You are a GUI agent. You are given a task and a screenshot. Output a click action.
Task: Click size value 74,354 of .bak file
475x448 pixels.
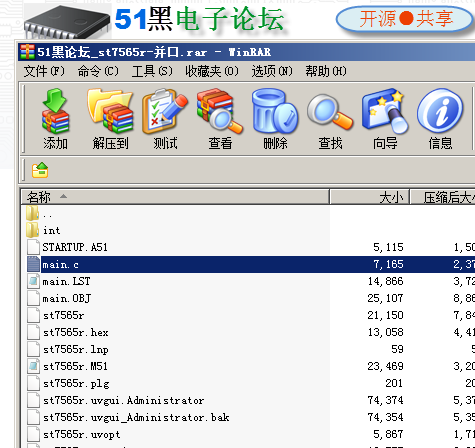point(386,417)
